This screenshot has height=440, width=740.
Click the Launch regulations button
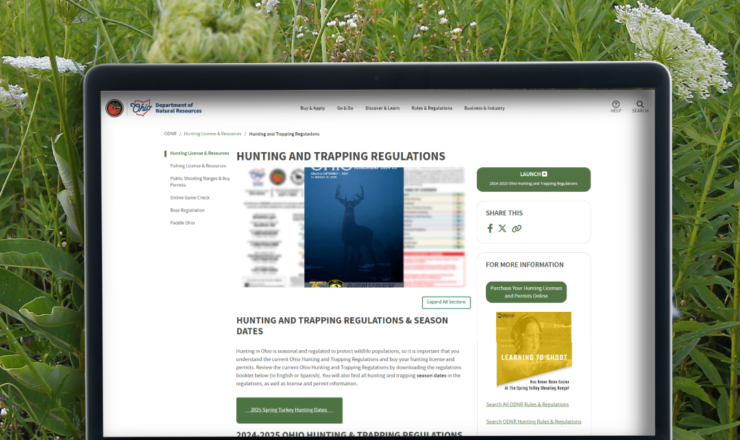coord(533,179)
